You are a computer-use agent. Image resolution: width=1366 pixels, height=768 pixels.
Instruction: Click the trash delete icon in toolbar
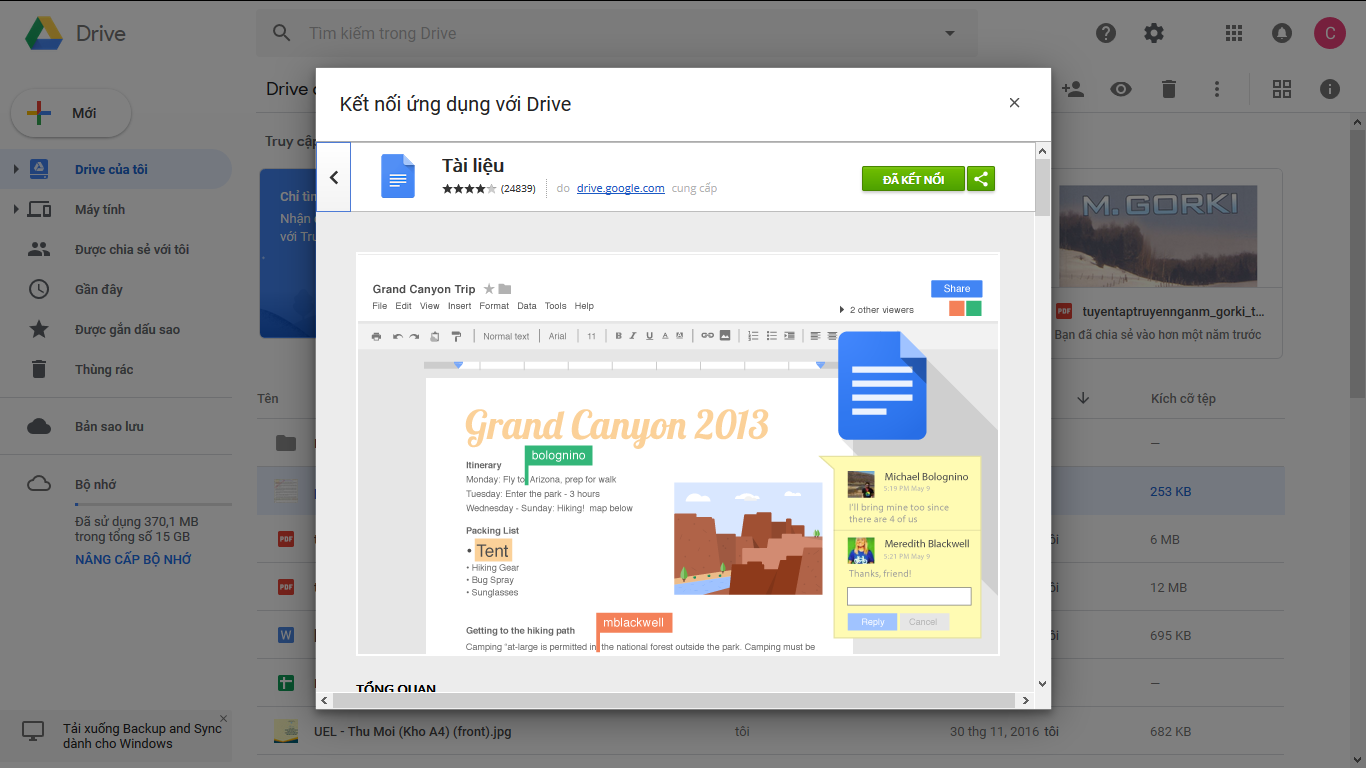(x=1169, y=89)
